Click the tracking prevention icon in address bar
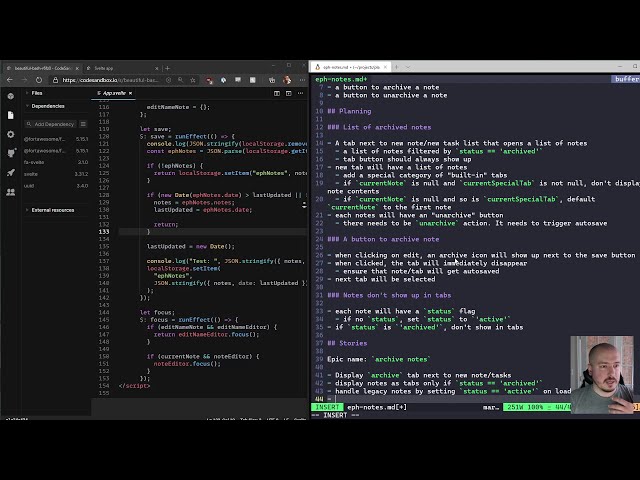Image resolution: width=640 pixels, height=480 pixels. click(x=168, y=80)
